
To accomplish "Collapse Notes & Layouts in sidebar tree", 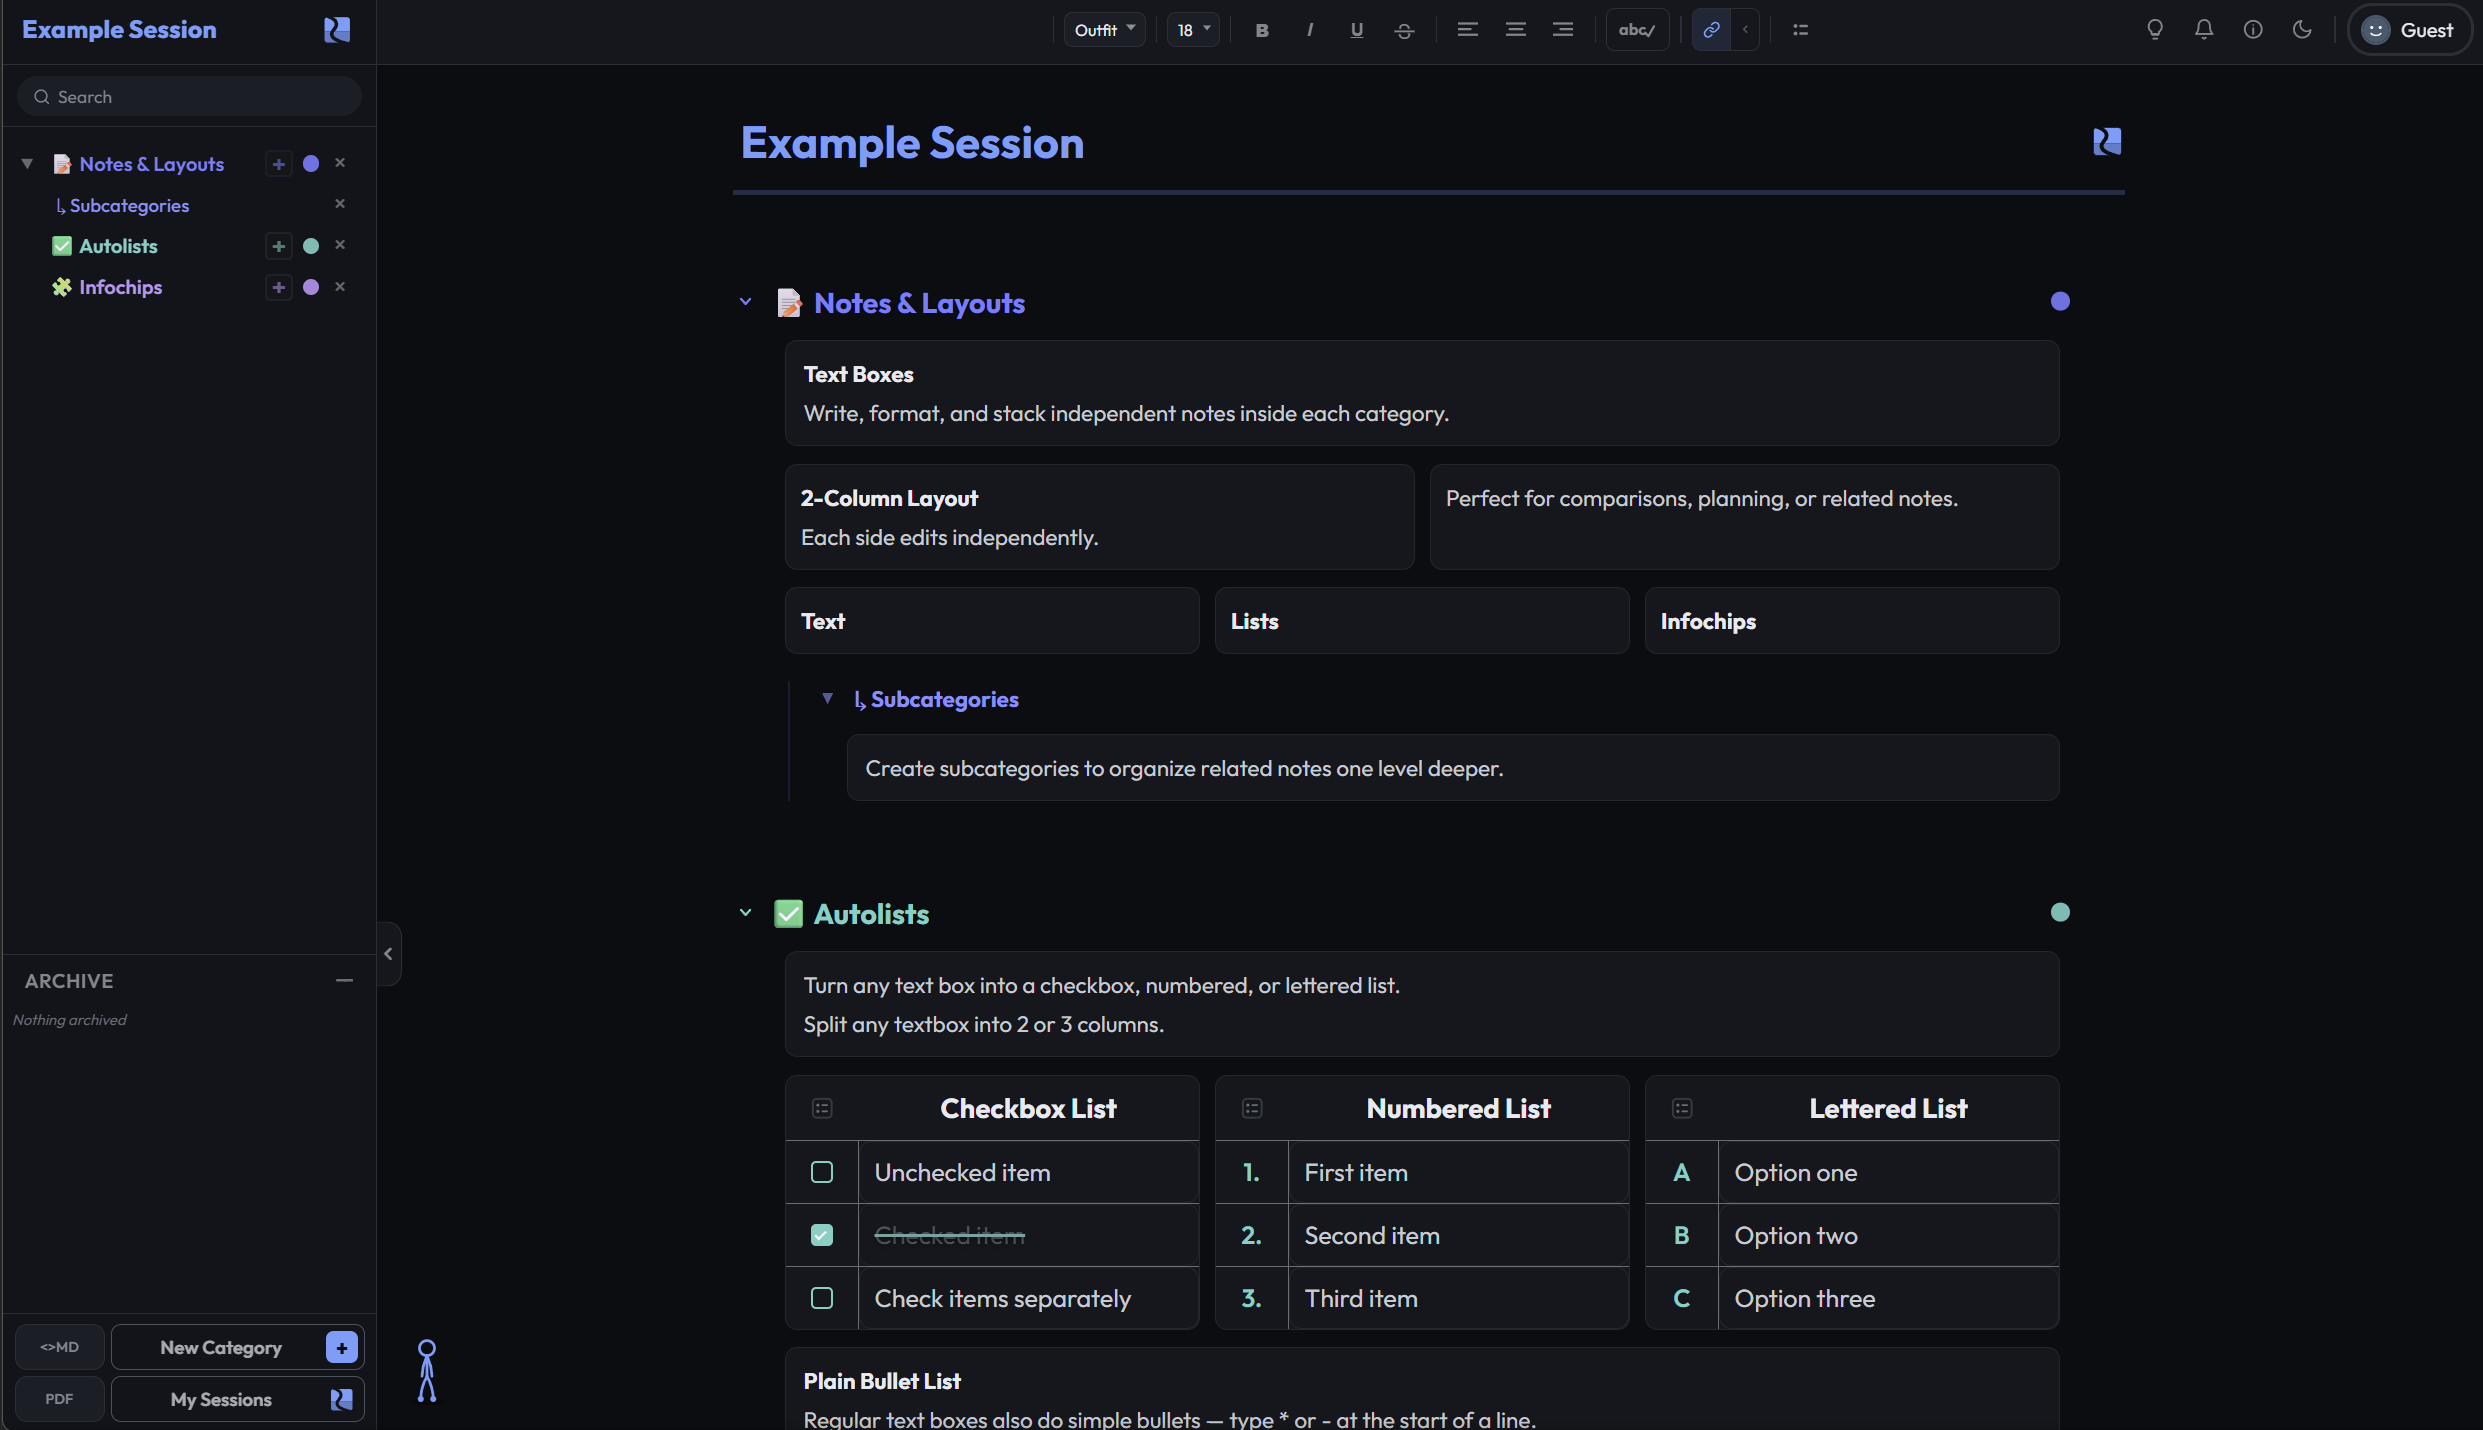I will (27, 164).
